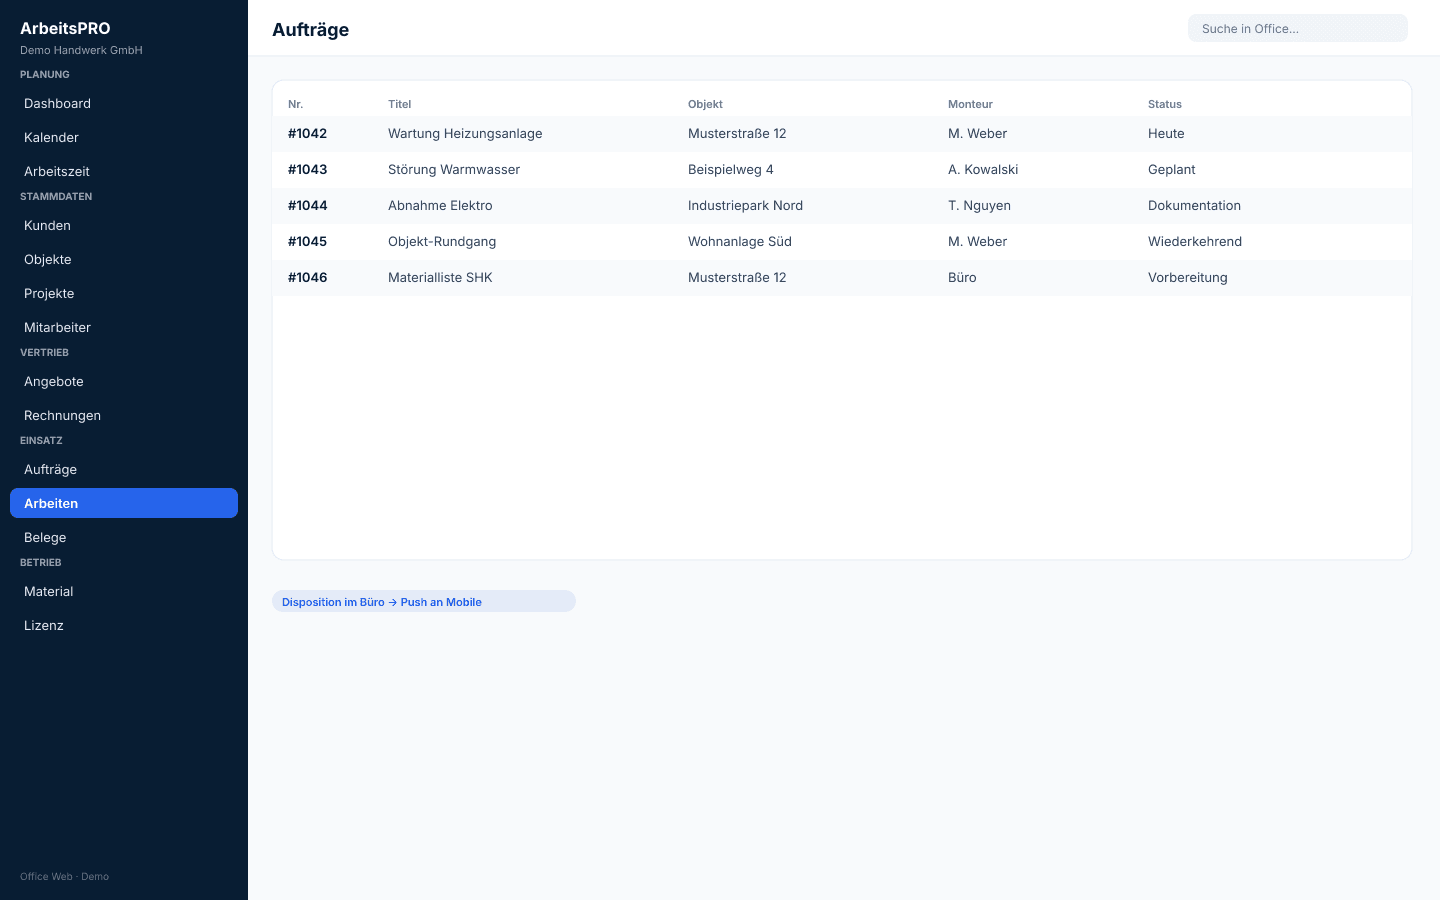Open the Arbeitszeit section
The height and width of the screenshot is (900, 1440).
124,171
